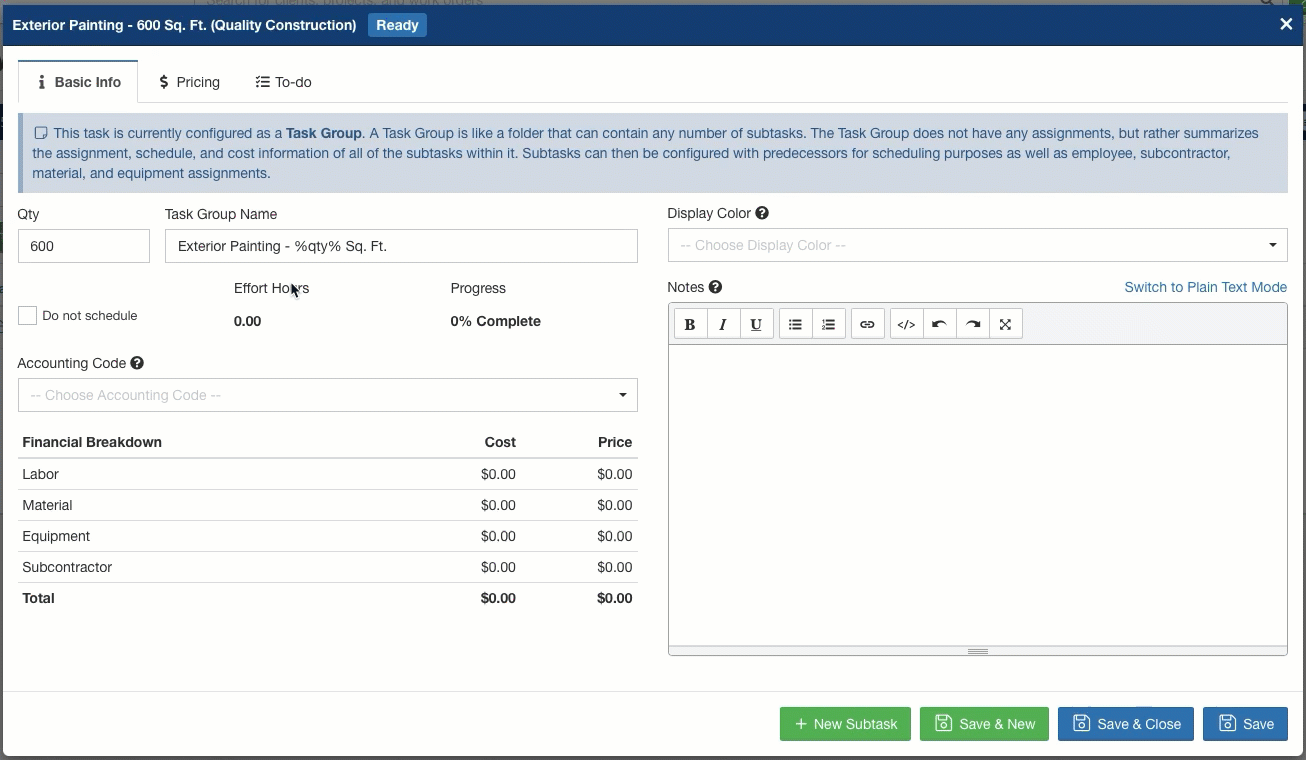Apply bold formatting in Notes editor
The height and width of the screenshot is (760, 1306).
pos(690,324)
